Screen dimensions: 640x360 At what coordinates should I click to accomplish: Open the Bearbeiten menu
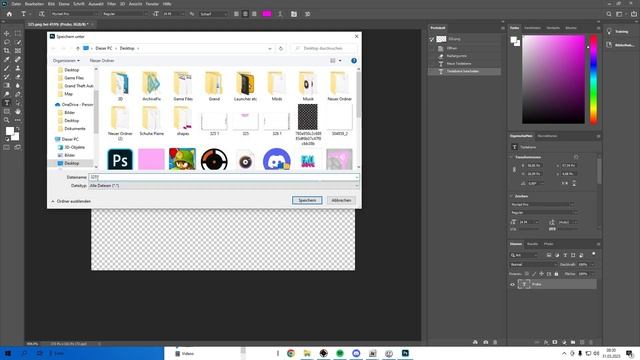point(34,4)
